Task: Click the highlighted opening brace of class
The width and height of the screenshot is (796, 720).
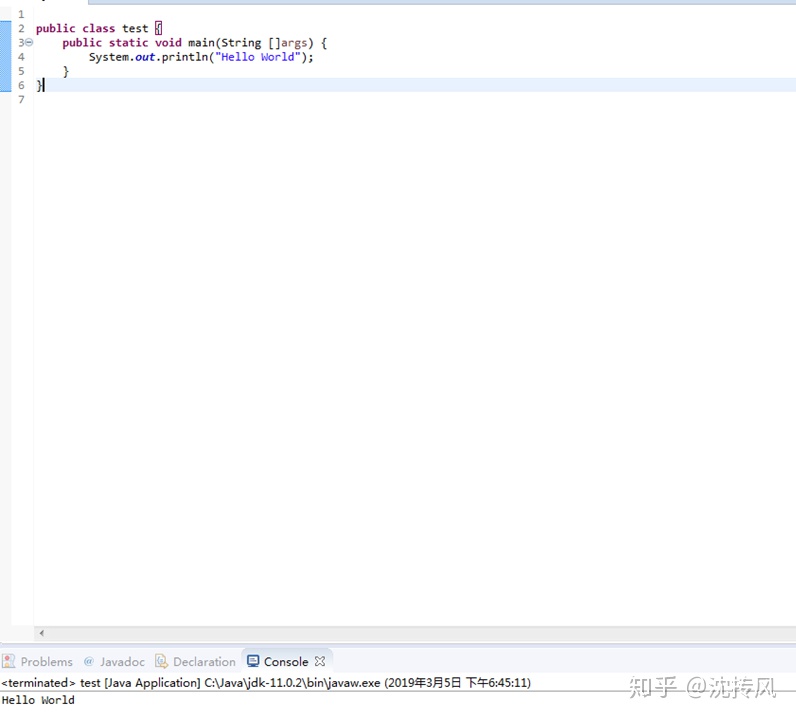Action: (158, 28)
